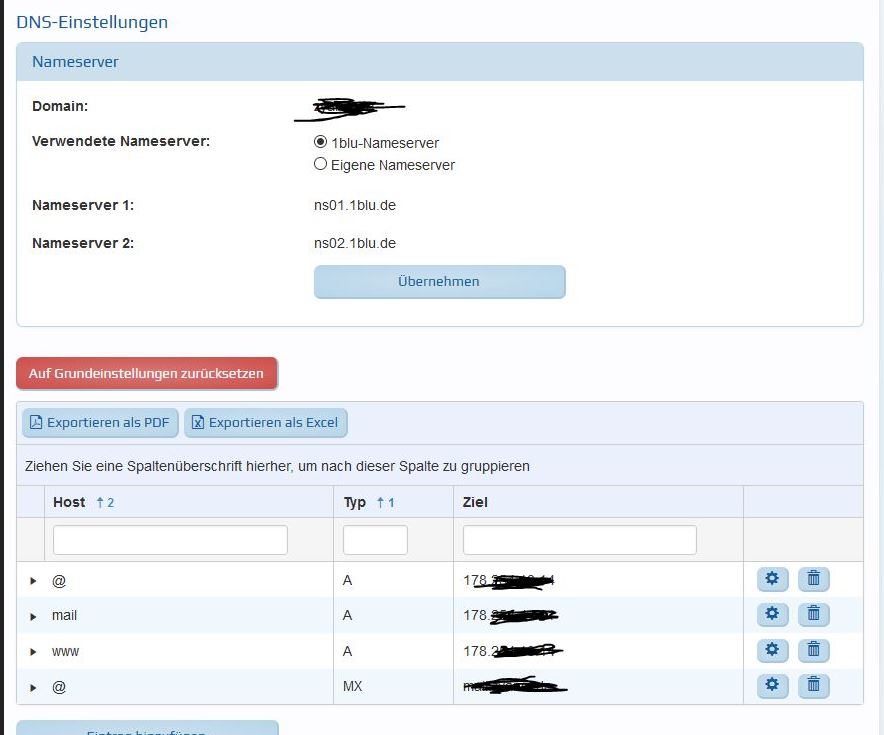Export the table as PDF
The image size is (884, 735).
coord(100,423)
